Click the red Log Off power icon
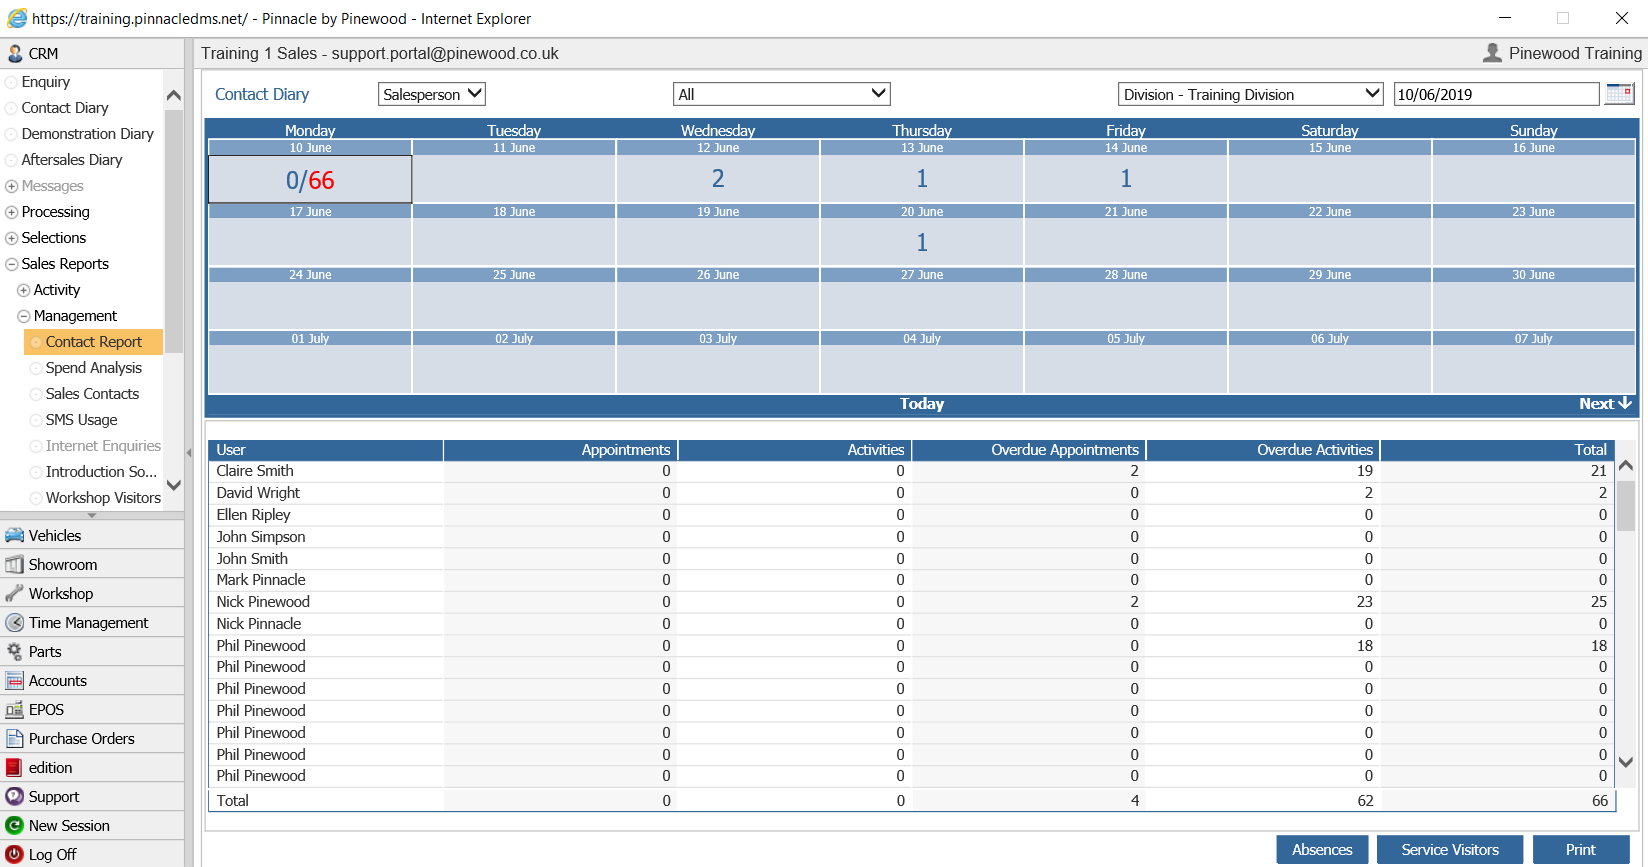The image size is (1648, 867). tap(15, 854)
